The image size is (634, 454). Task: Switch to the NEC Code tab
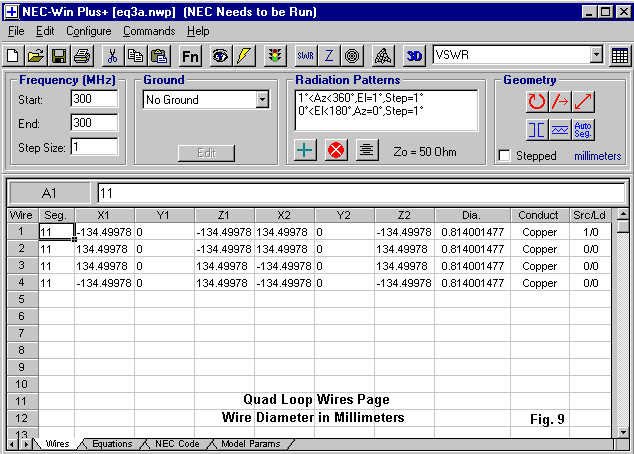point(176,443)
